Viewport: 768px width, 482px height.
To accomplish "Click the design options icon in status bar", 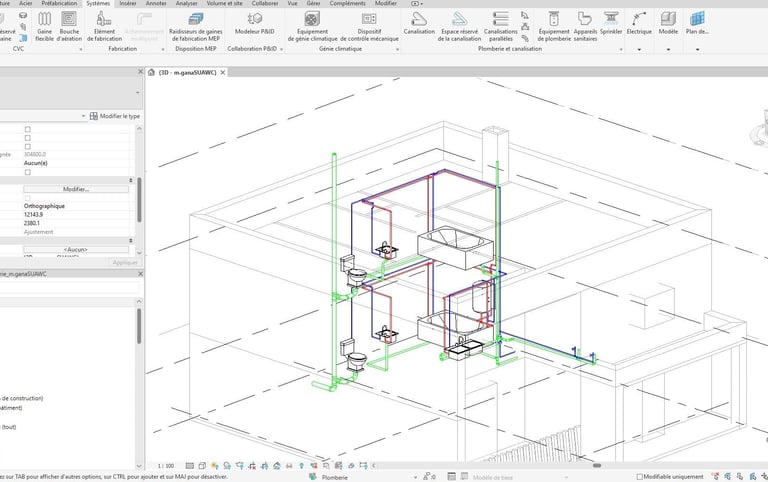I will tap(452, 477).
